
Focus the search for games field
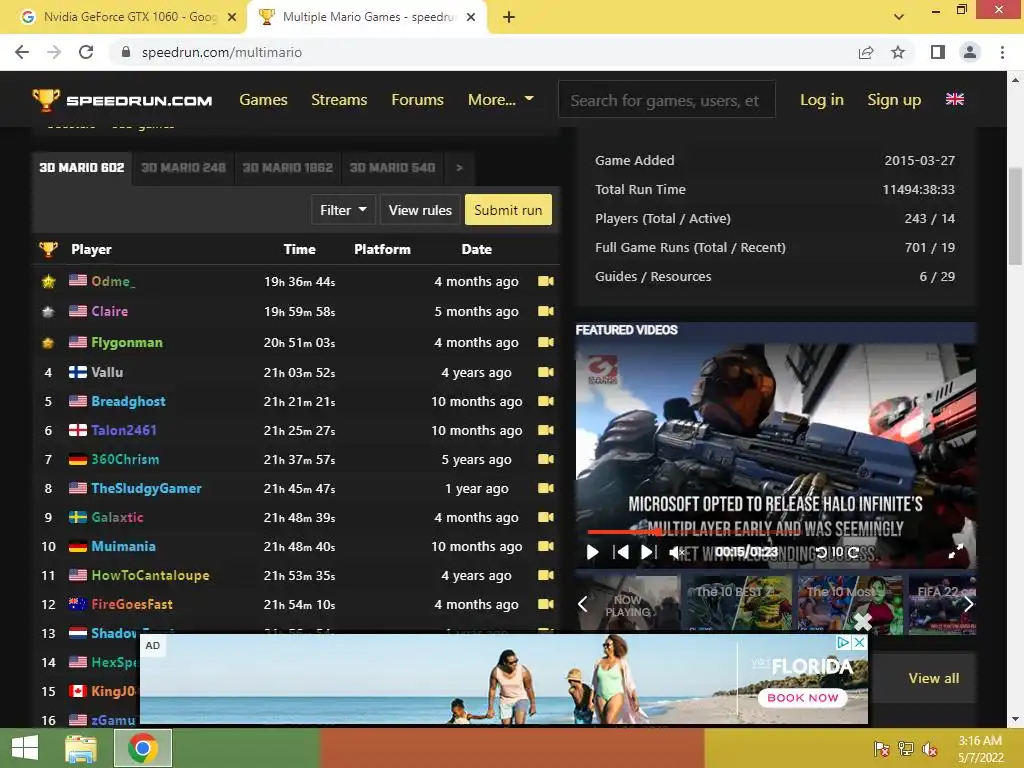(667, 100)
